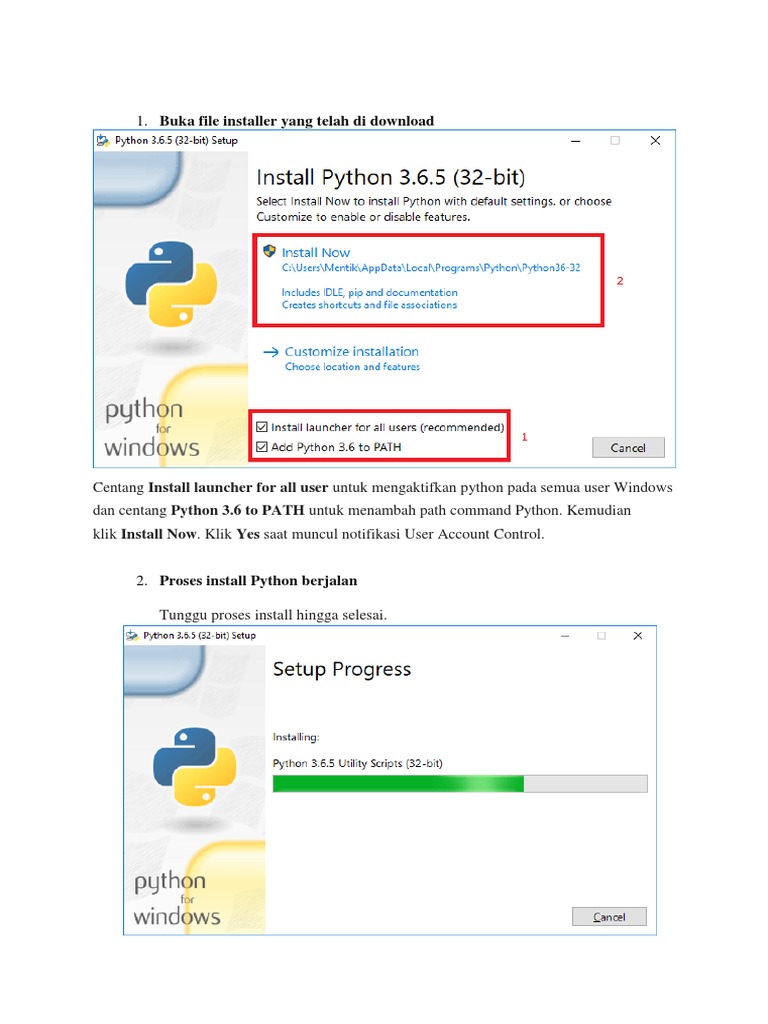Click the Choose location and features text
Image resolution: width=768 pixels, height=1024 pixels.
352,367
